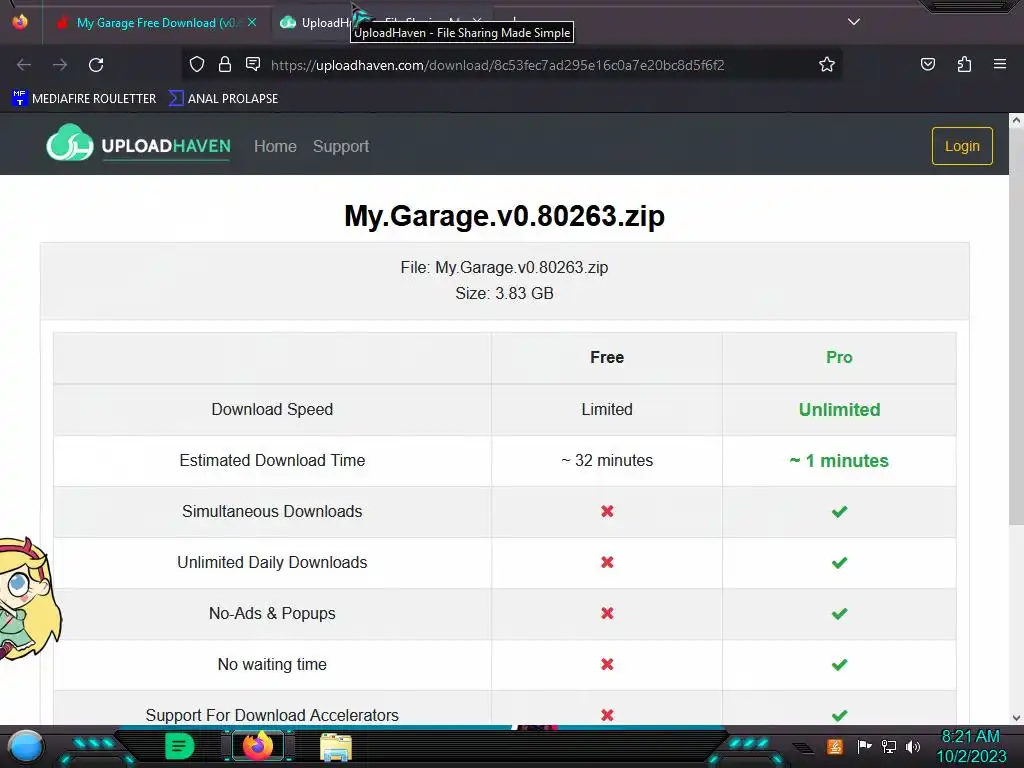1024x768 pixels.
Task: Click 'Support For Download Accelerators' label
Action: [272, 715]
